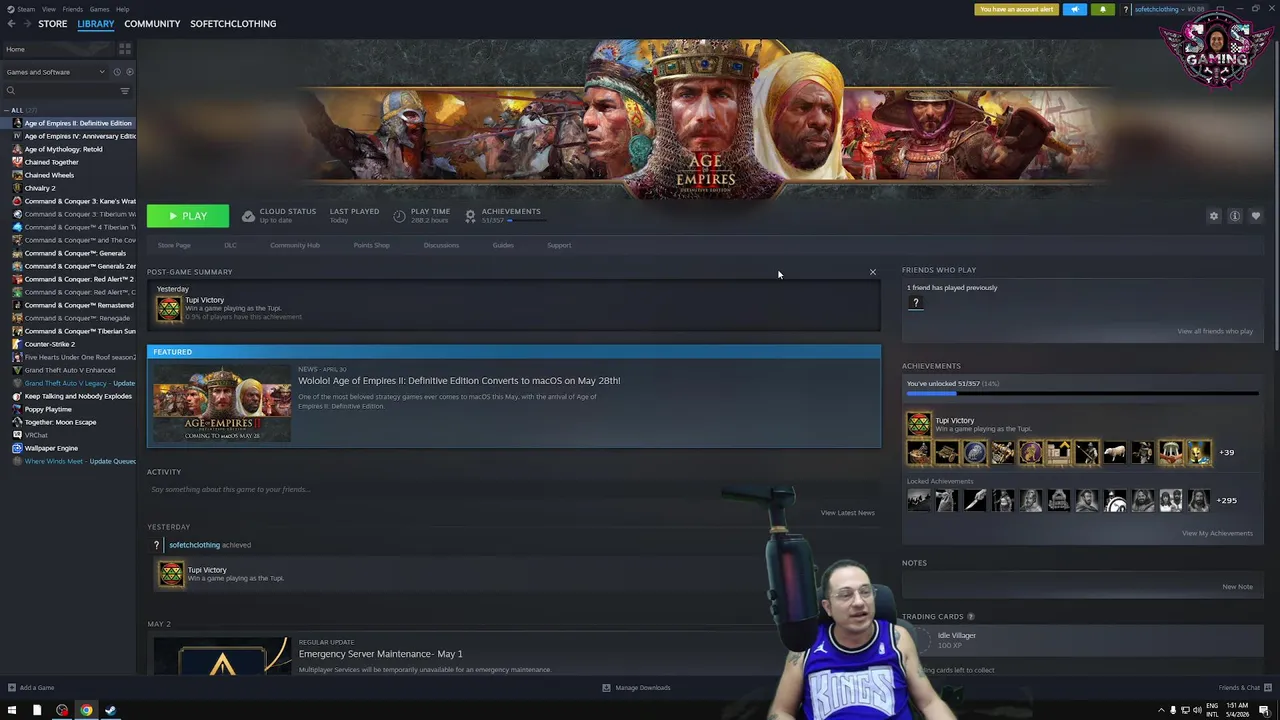This screenshot has height=720, width=1280.
Task: Toggle ready-to-play filter icon
Action: coord(130,72)
